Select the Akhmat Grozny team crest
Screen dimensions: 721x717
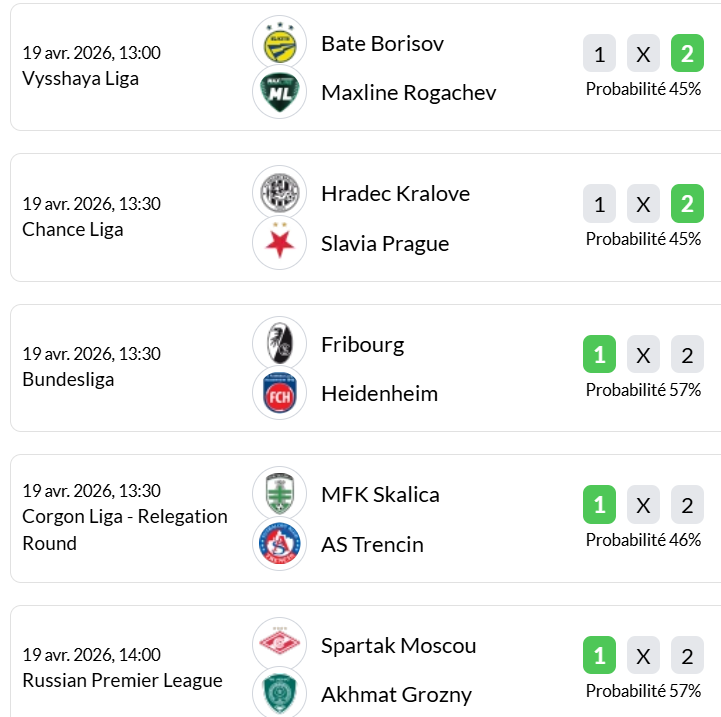pyautogui.click(x=279, y=693)
